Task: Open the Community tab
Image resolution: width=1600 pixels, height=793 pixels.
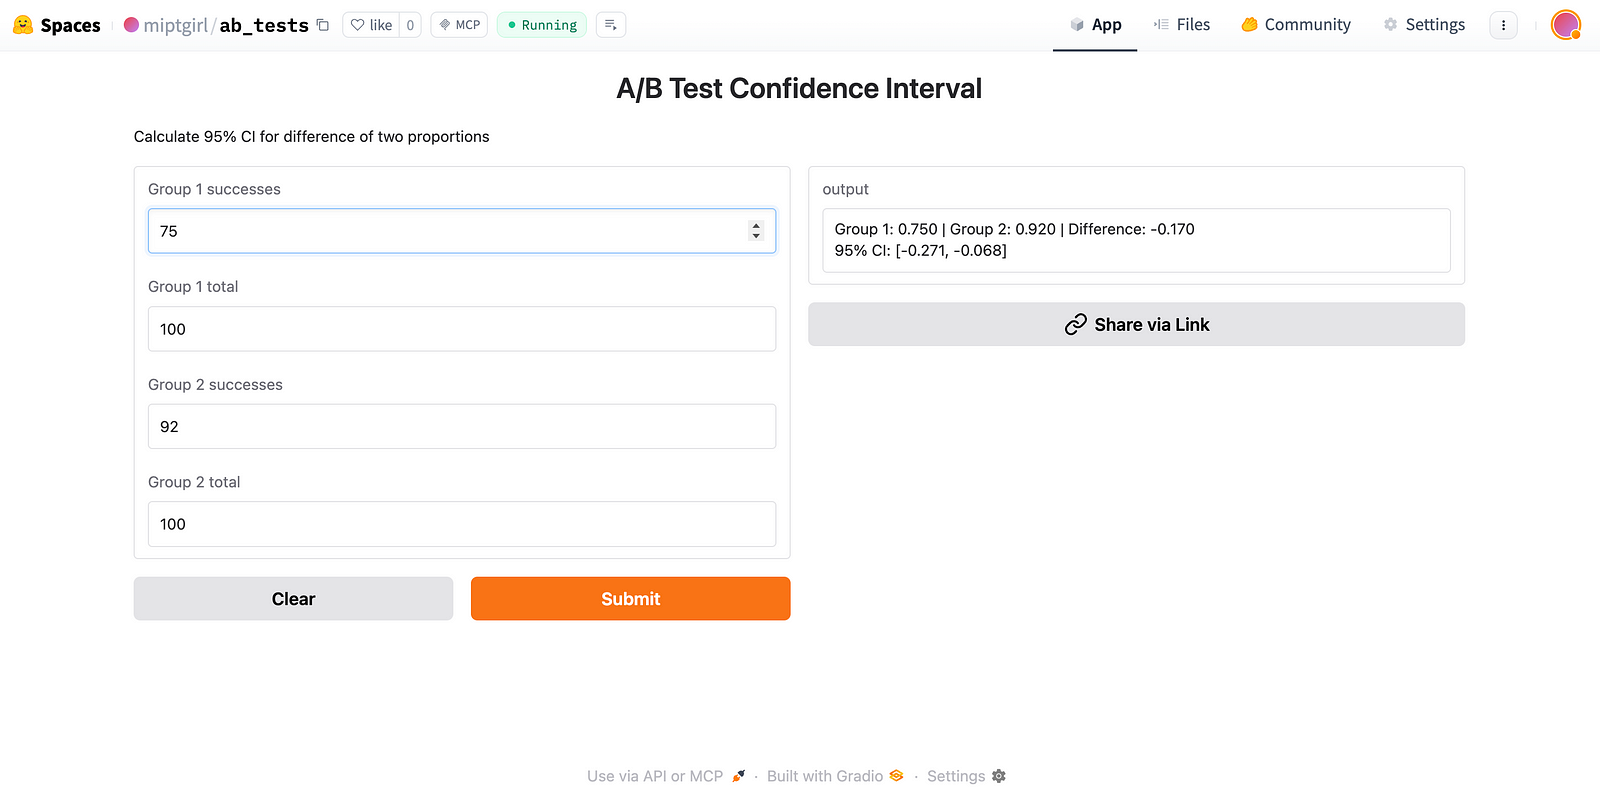Action: pyautogui.click(x=1295, y=25)
